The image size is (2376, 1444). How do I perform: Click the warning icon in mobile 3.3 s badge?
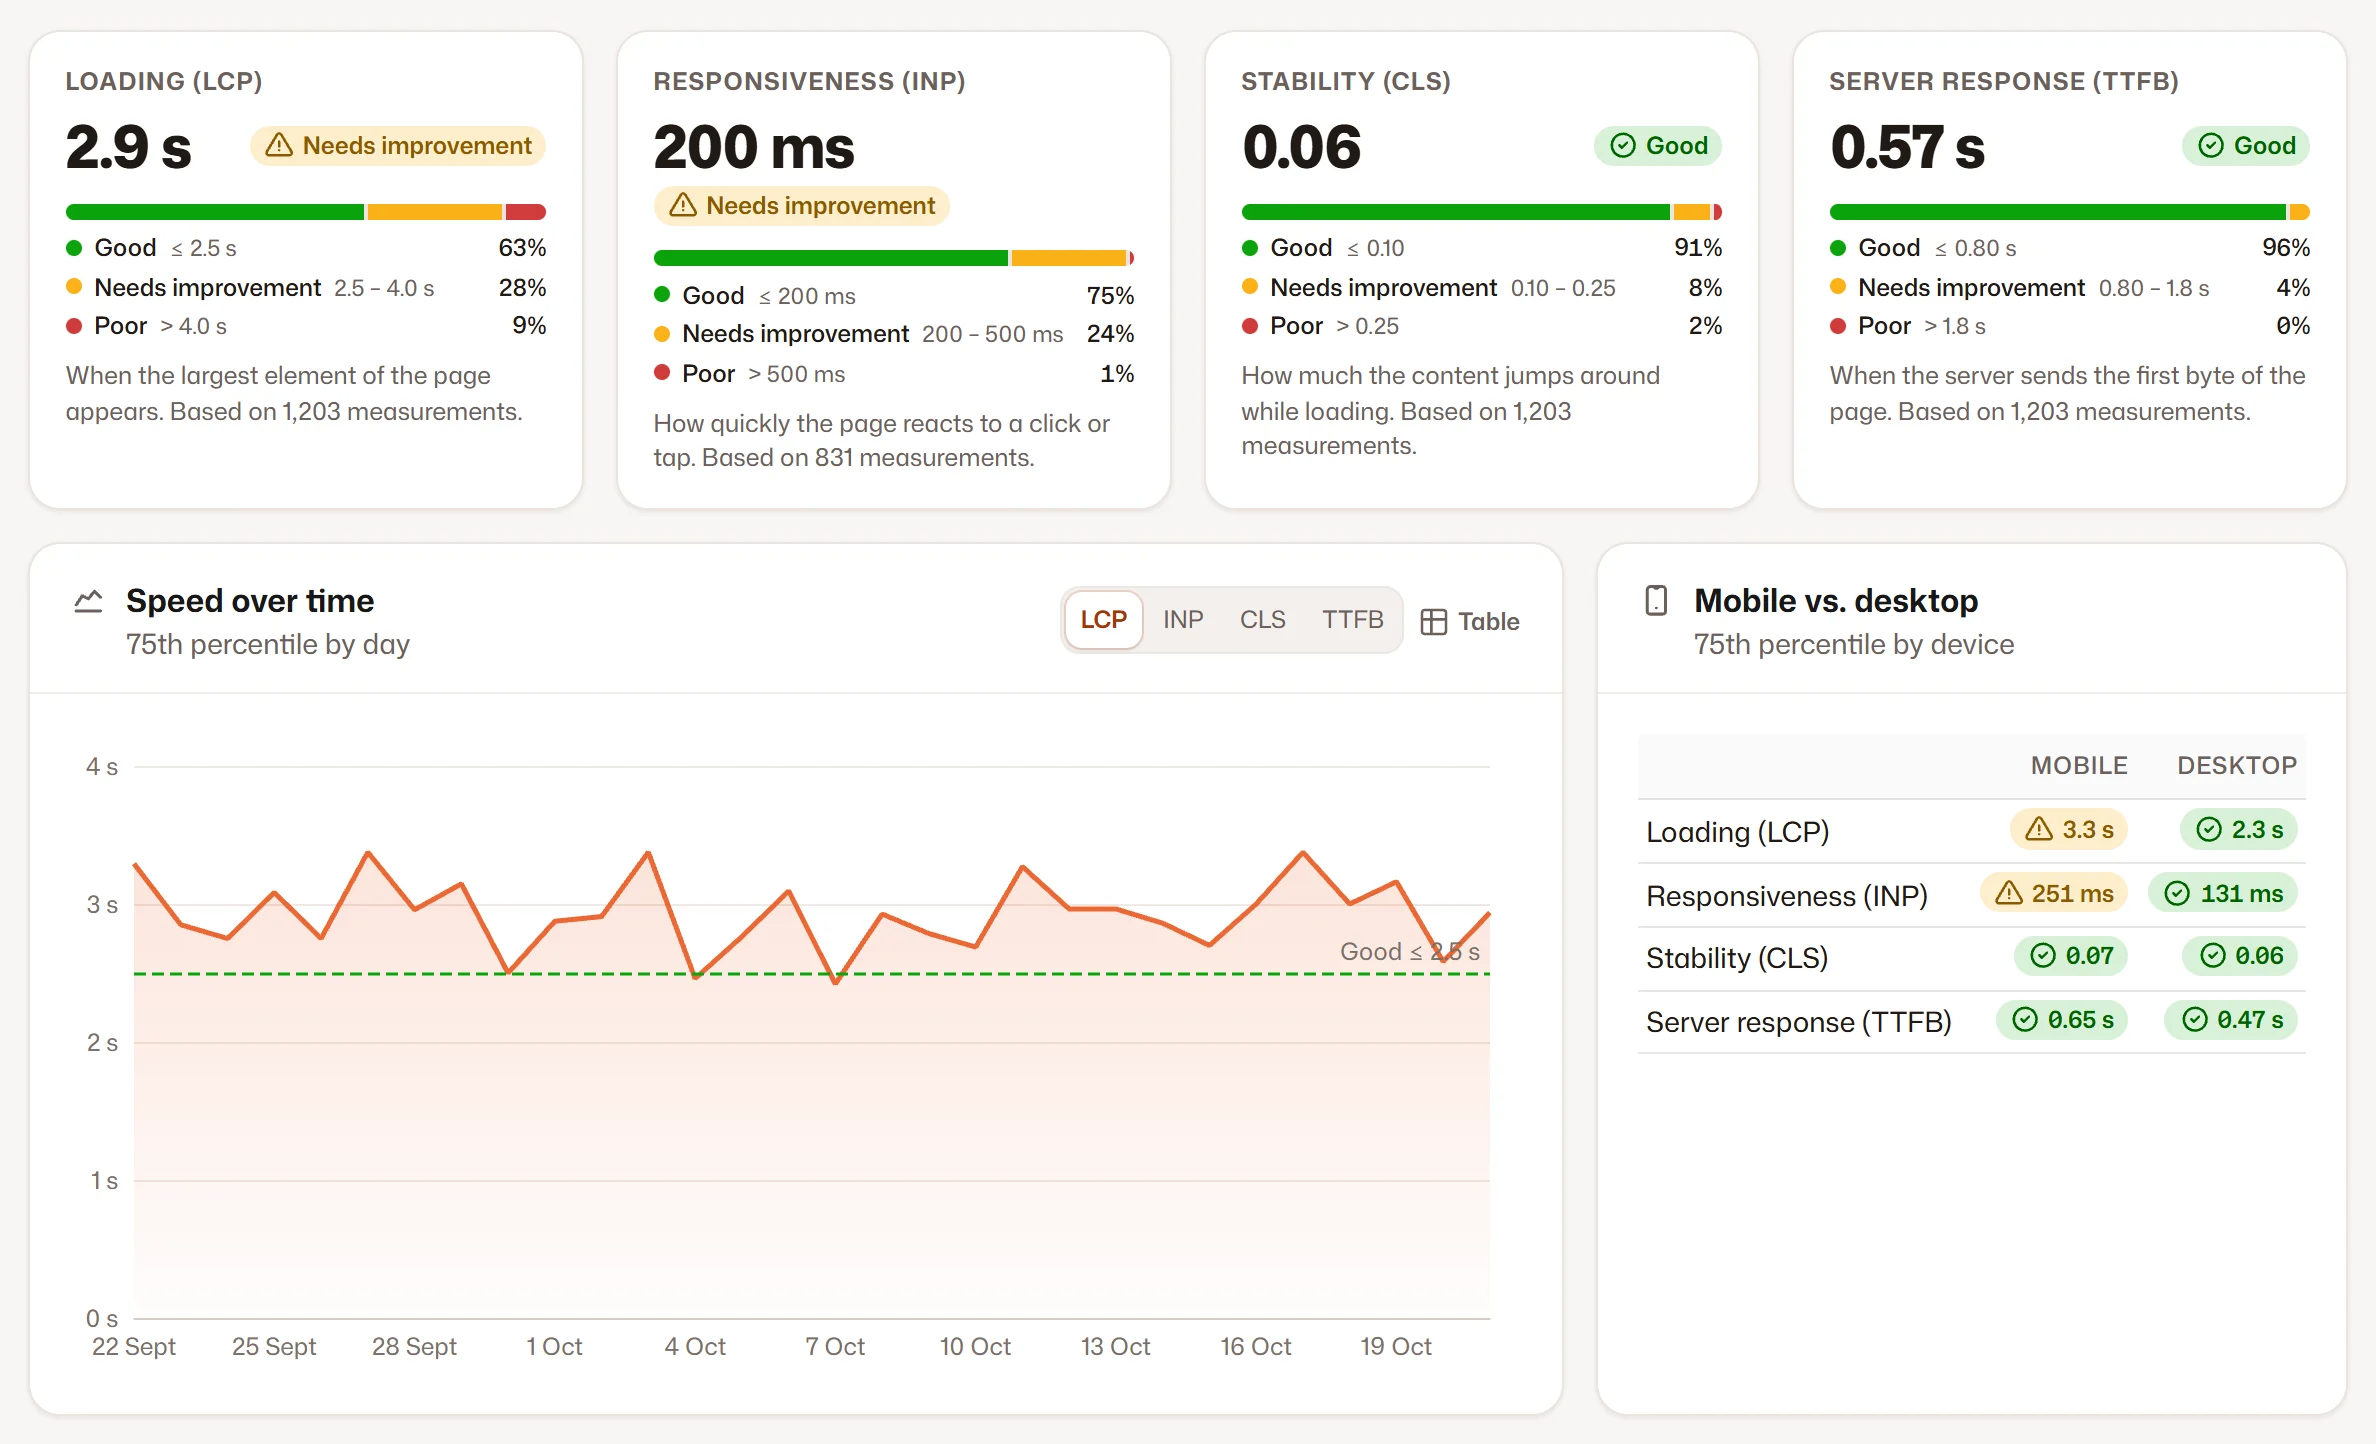(2039, 829)
